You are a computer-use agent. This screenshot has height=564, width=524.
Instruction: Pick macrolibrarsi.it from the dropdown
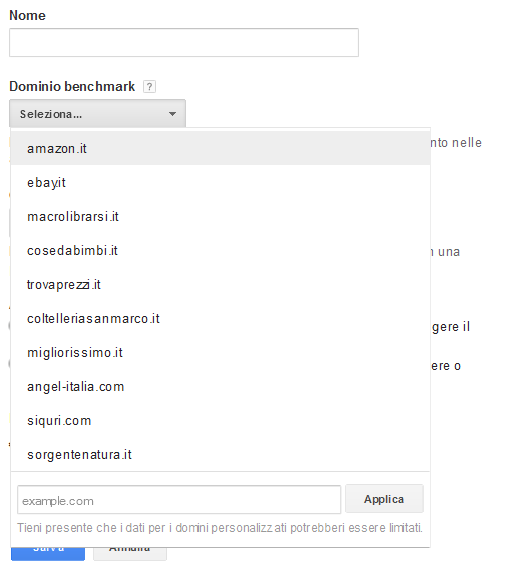[x=220, y=217]
